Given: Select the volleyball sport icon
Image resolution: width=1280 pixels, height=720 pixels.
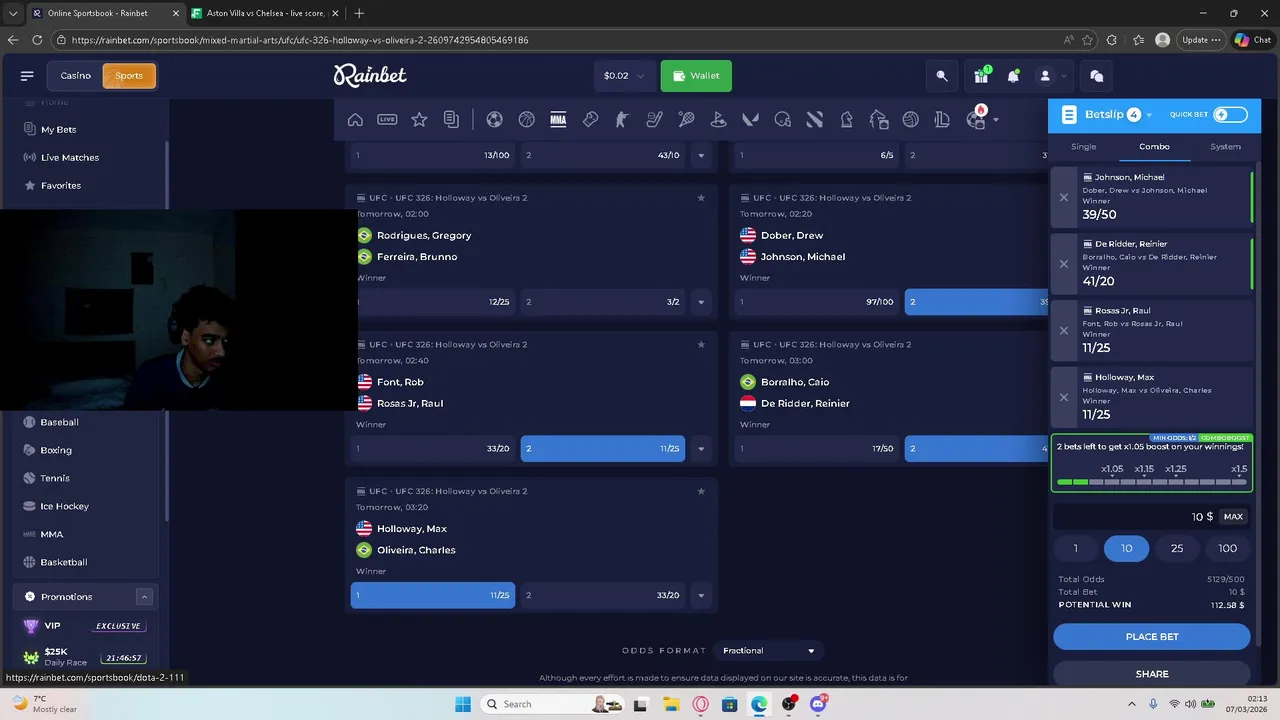Looking at the screenshot, I should pyautogui.click(x=910, y=120).
